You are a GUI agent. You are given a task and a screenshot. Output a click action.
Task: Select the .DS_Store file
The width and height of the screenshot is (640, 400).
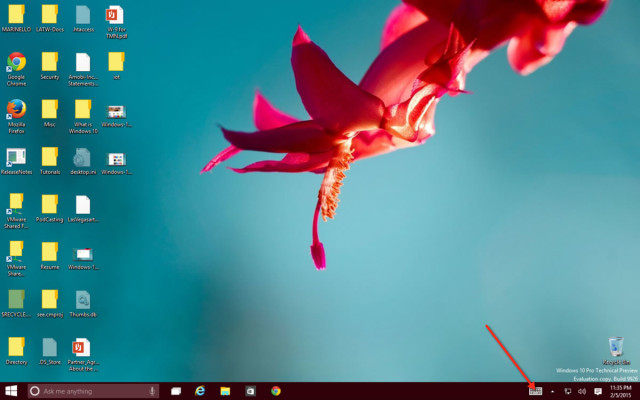coord(50,351)
